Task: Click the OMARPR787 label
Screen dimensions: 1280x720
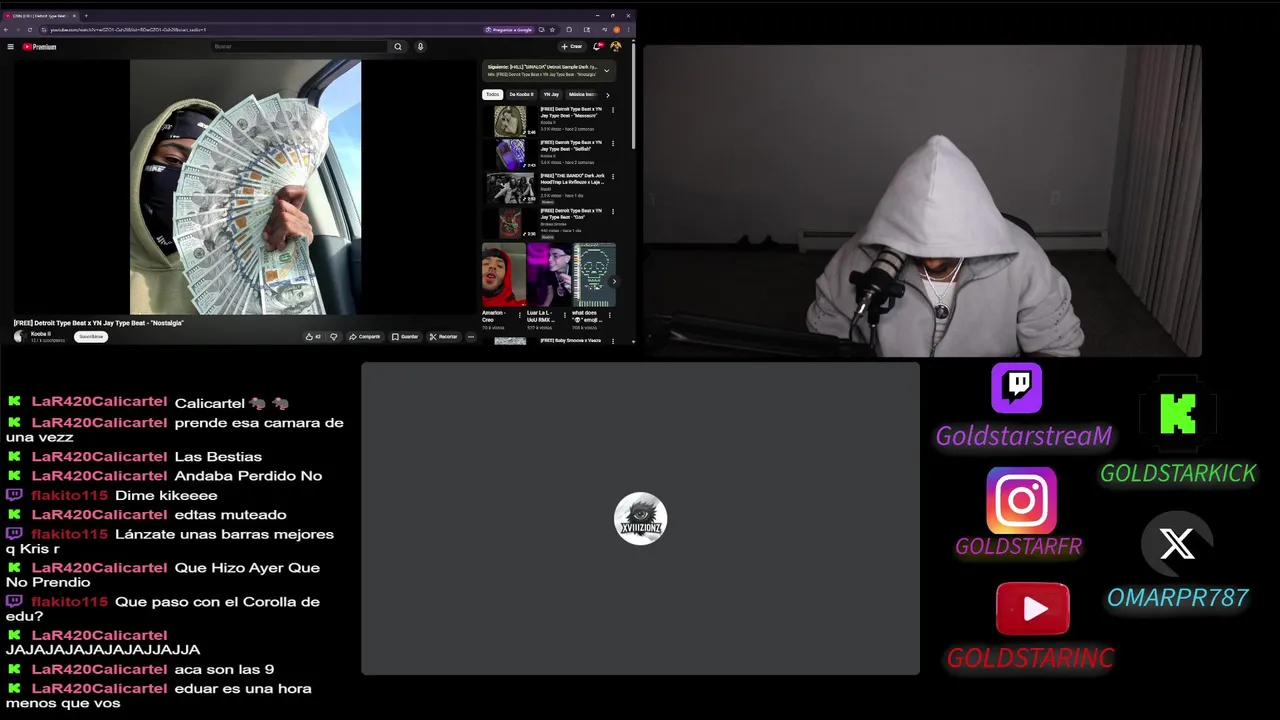Action: pyautogui.click(x=1177, y=598)
